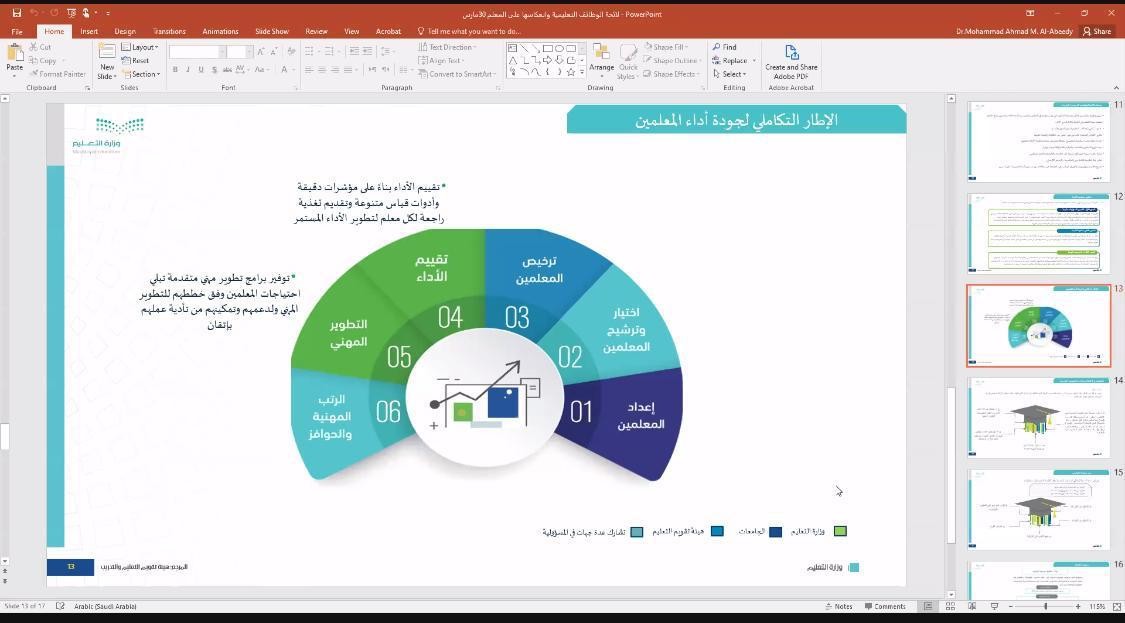The width and height of the screenshot is (1125, 623).
Task: Open the Arrange tool
Action: pos(601,58)
